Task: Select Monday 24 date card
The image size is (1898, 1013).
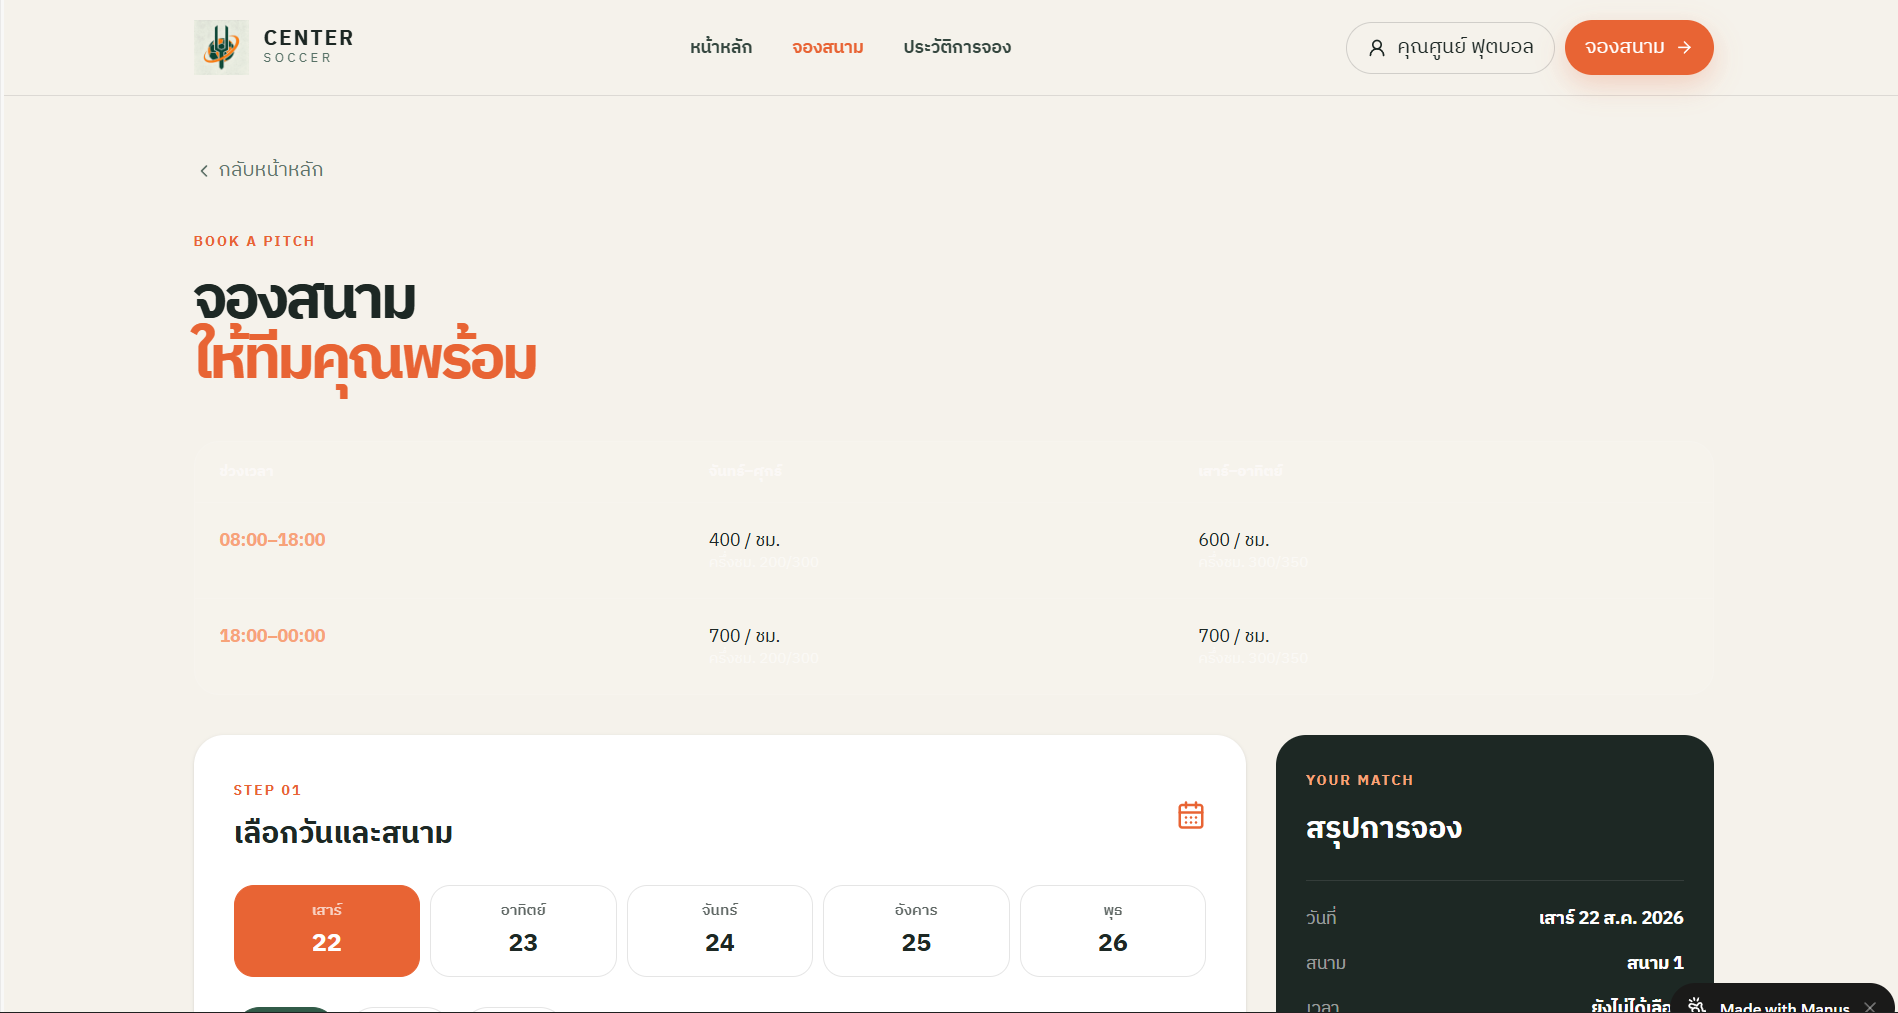Action: [720, 930]
